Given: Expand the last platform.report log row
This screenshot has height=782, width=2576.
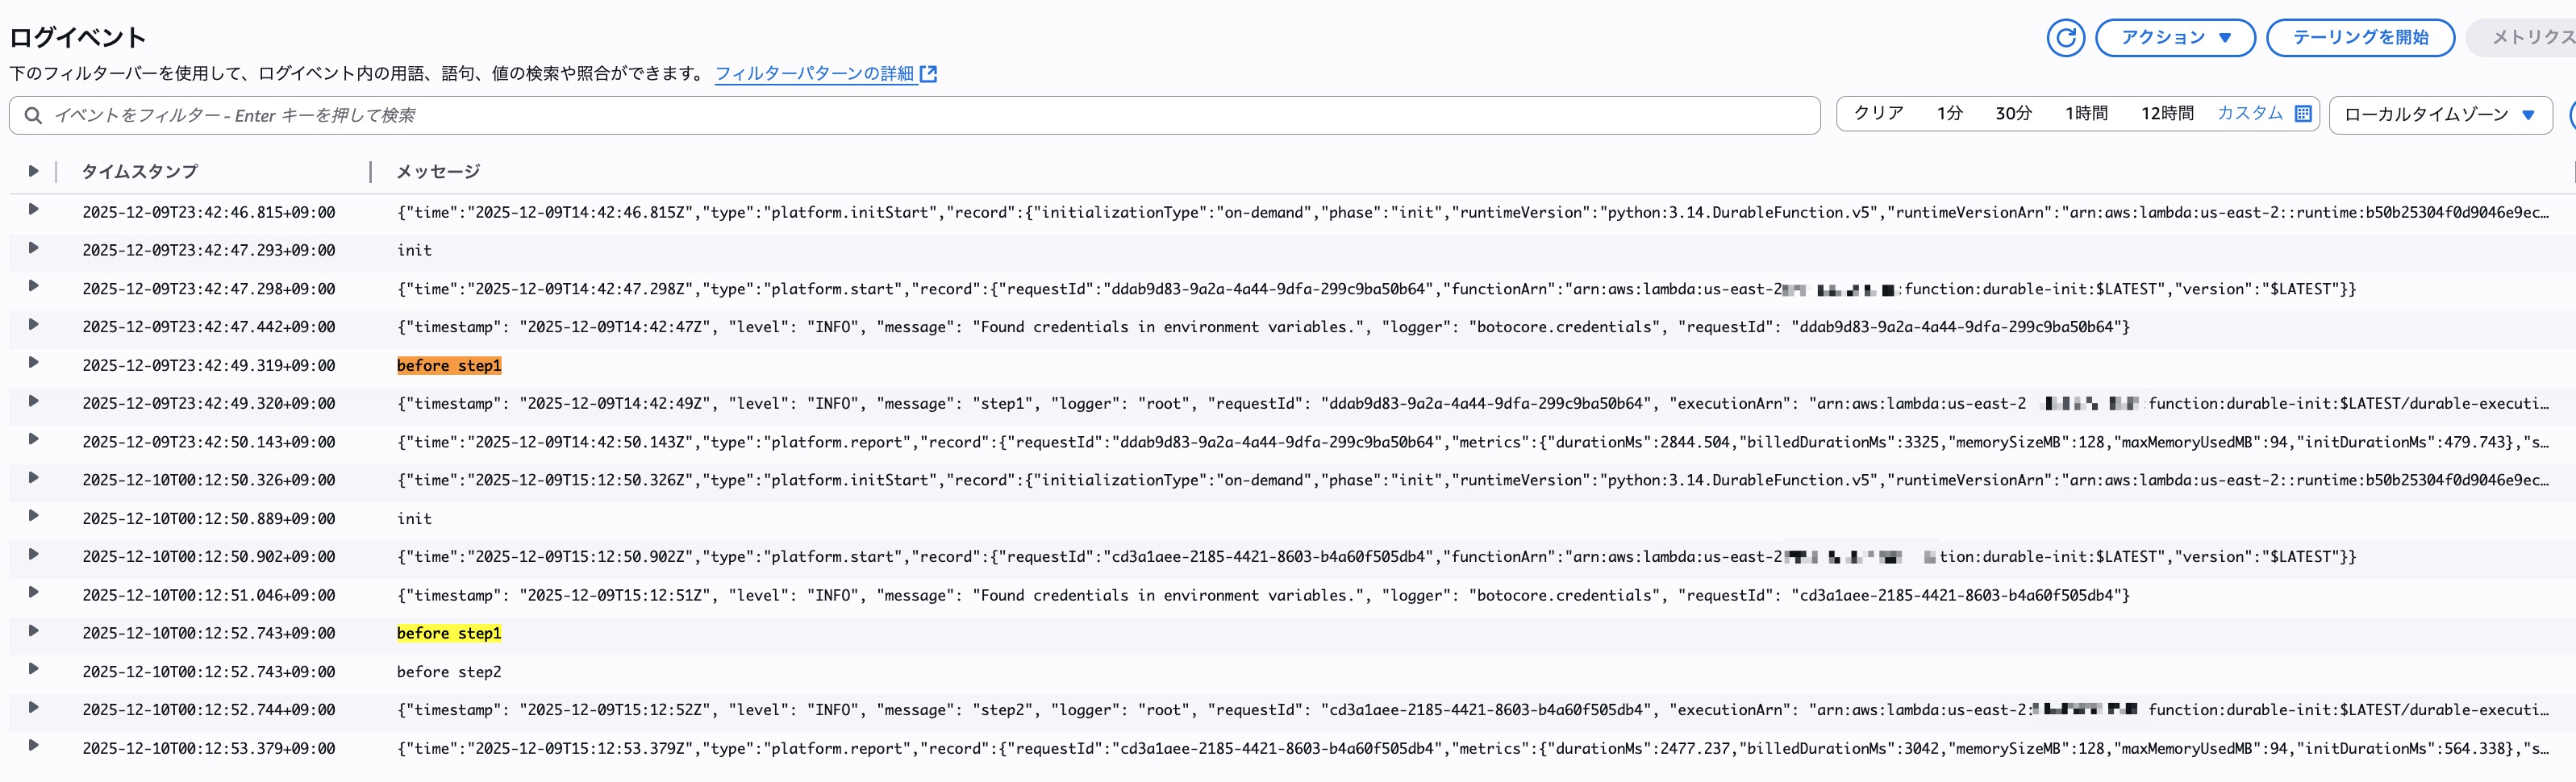Looking at the screenshot, I should pos(33,746).
